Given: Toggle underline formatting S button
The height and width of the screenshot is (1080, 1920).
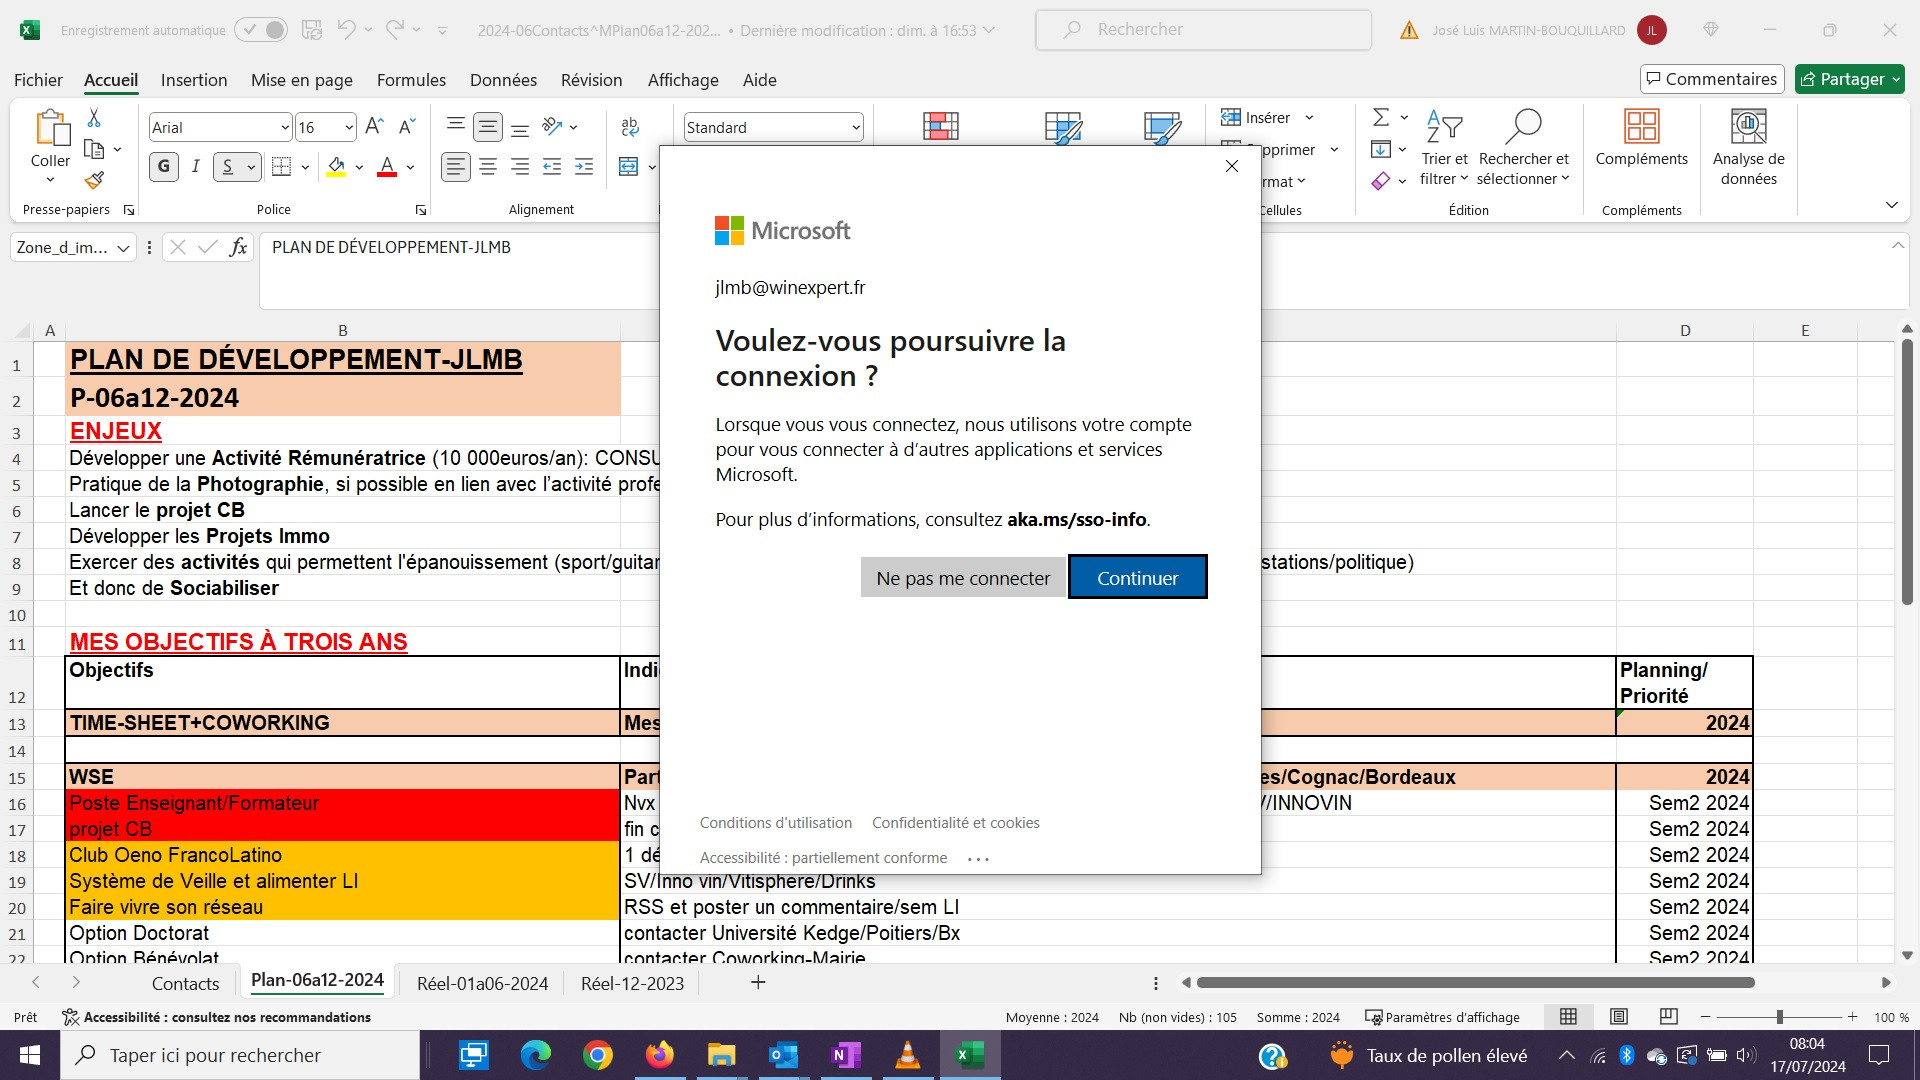Looking at the screenshot, I should pos(228,167).
